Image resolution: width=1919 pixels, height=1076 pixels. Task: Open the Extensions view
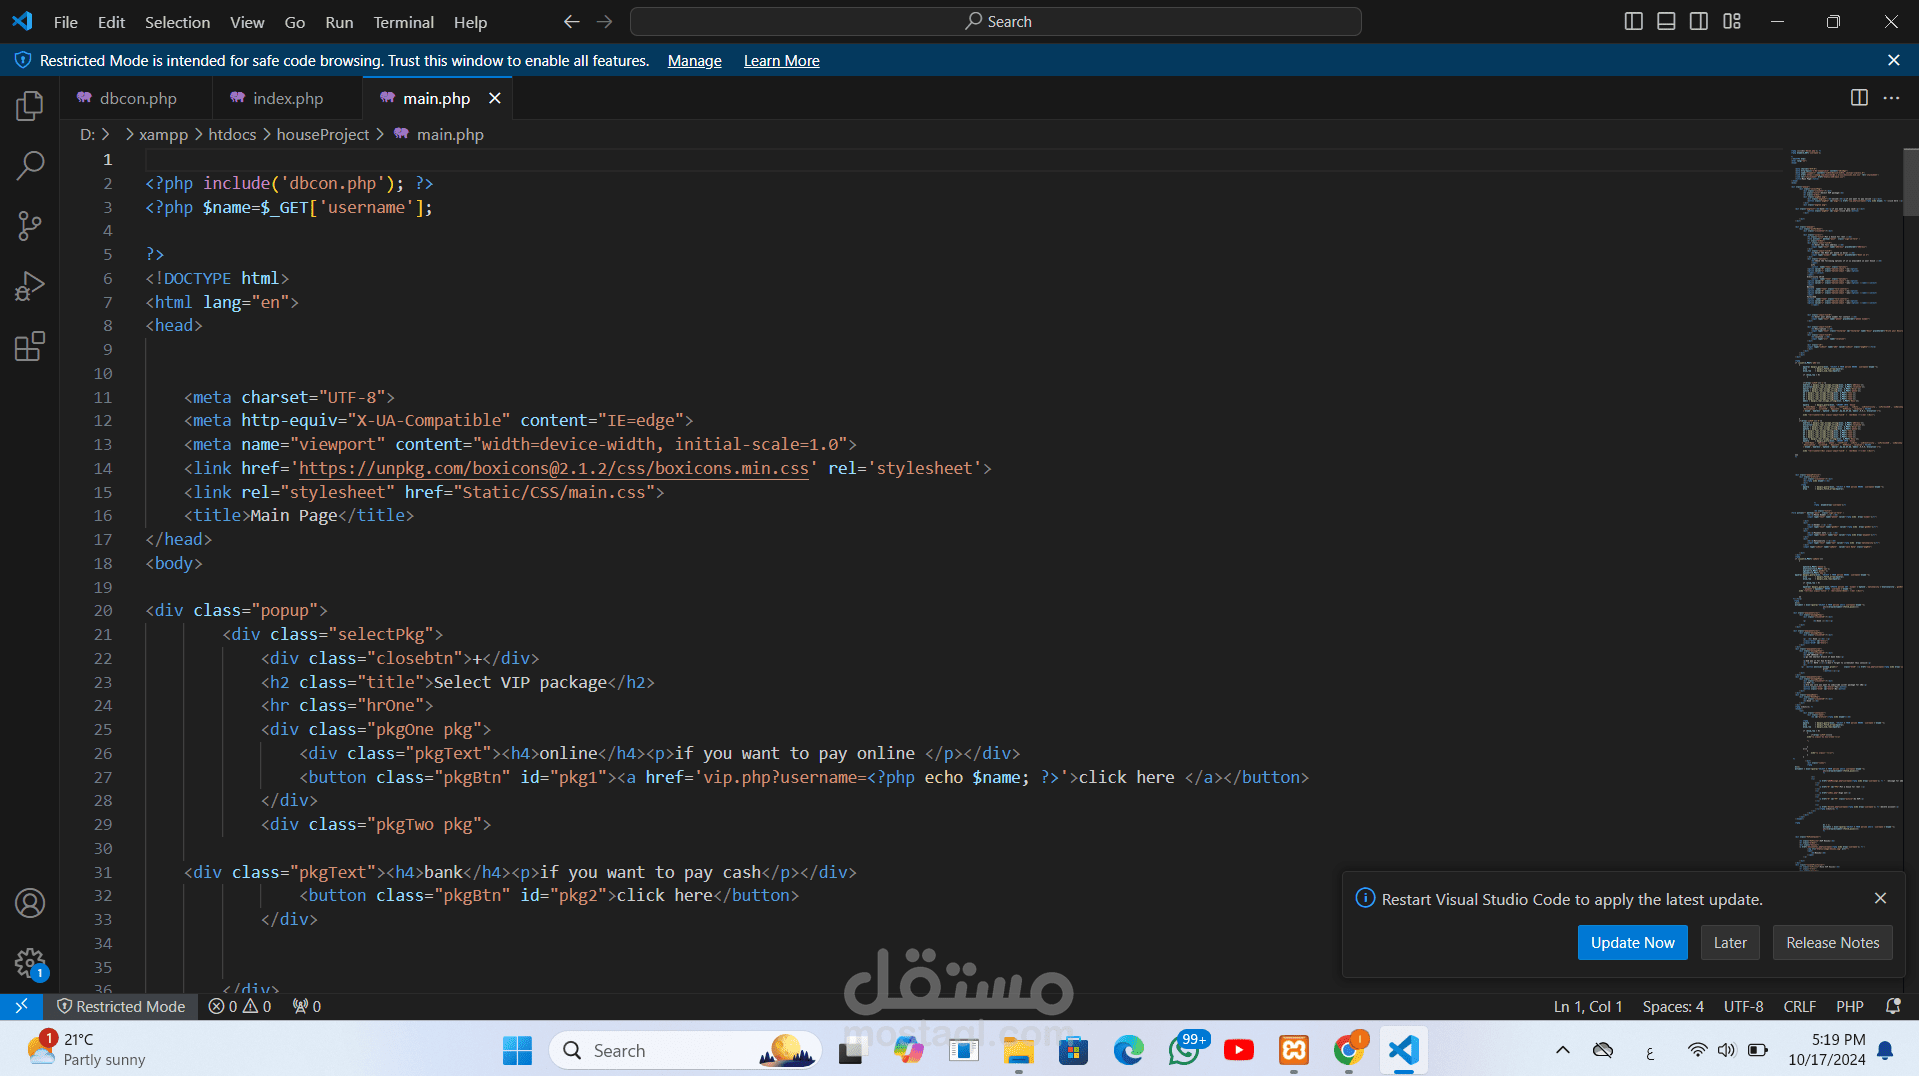coord(30,347)
